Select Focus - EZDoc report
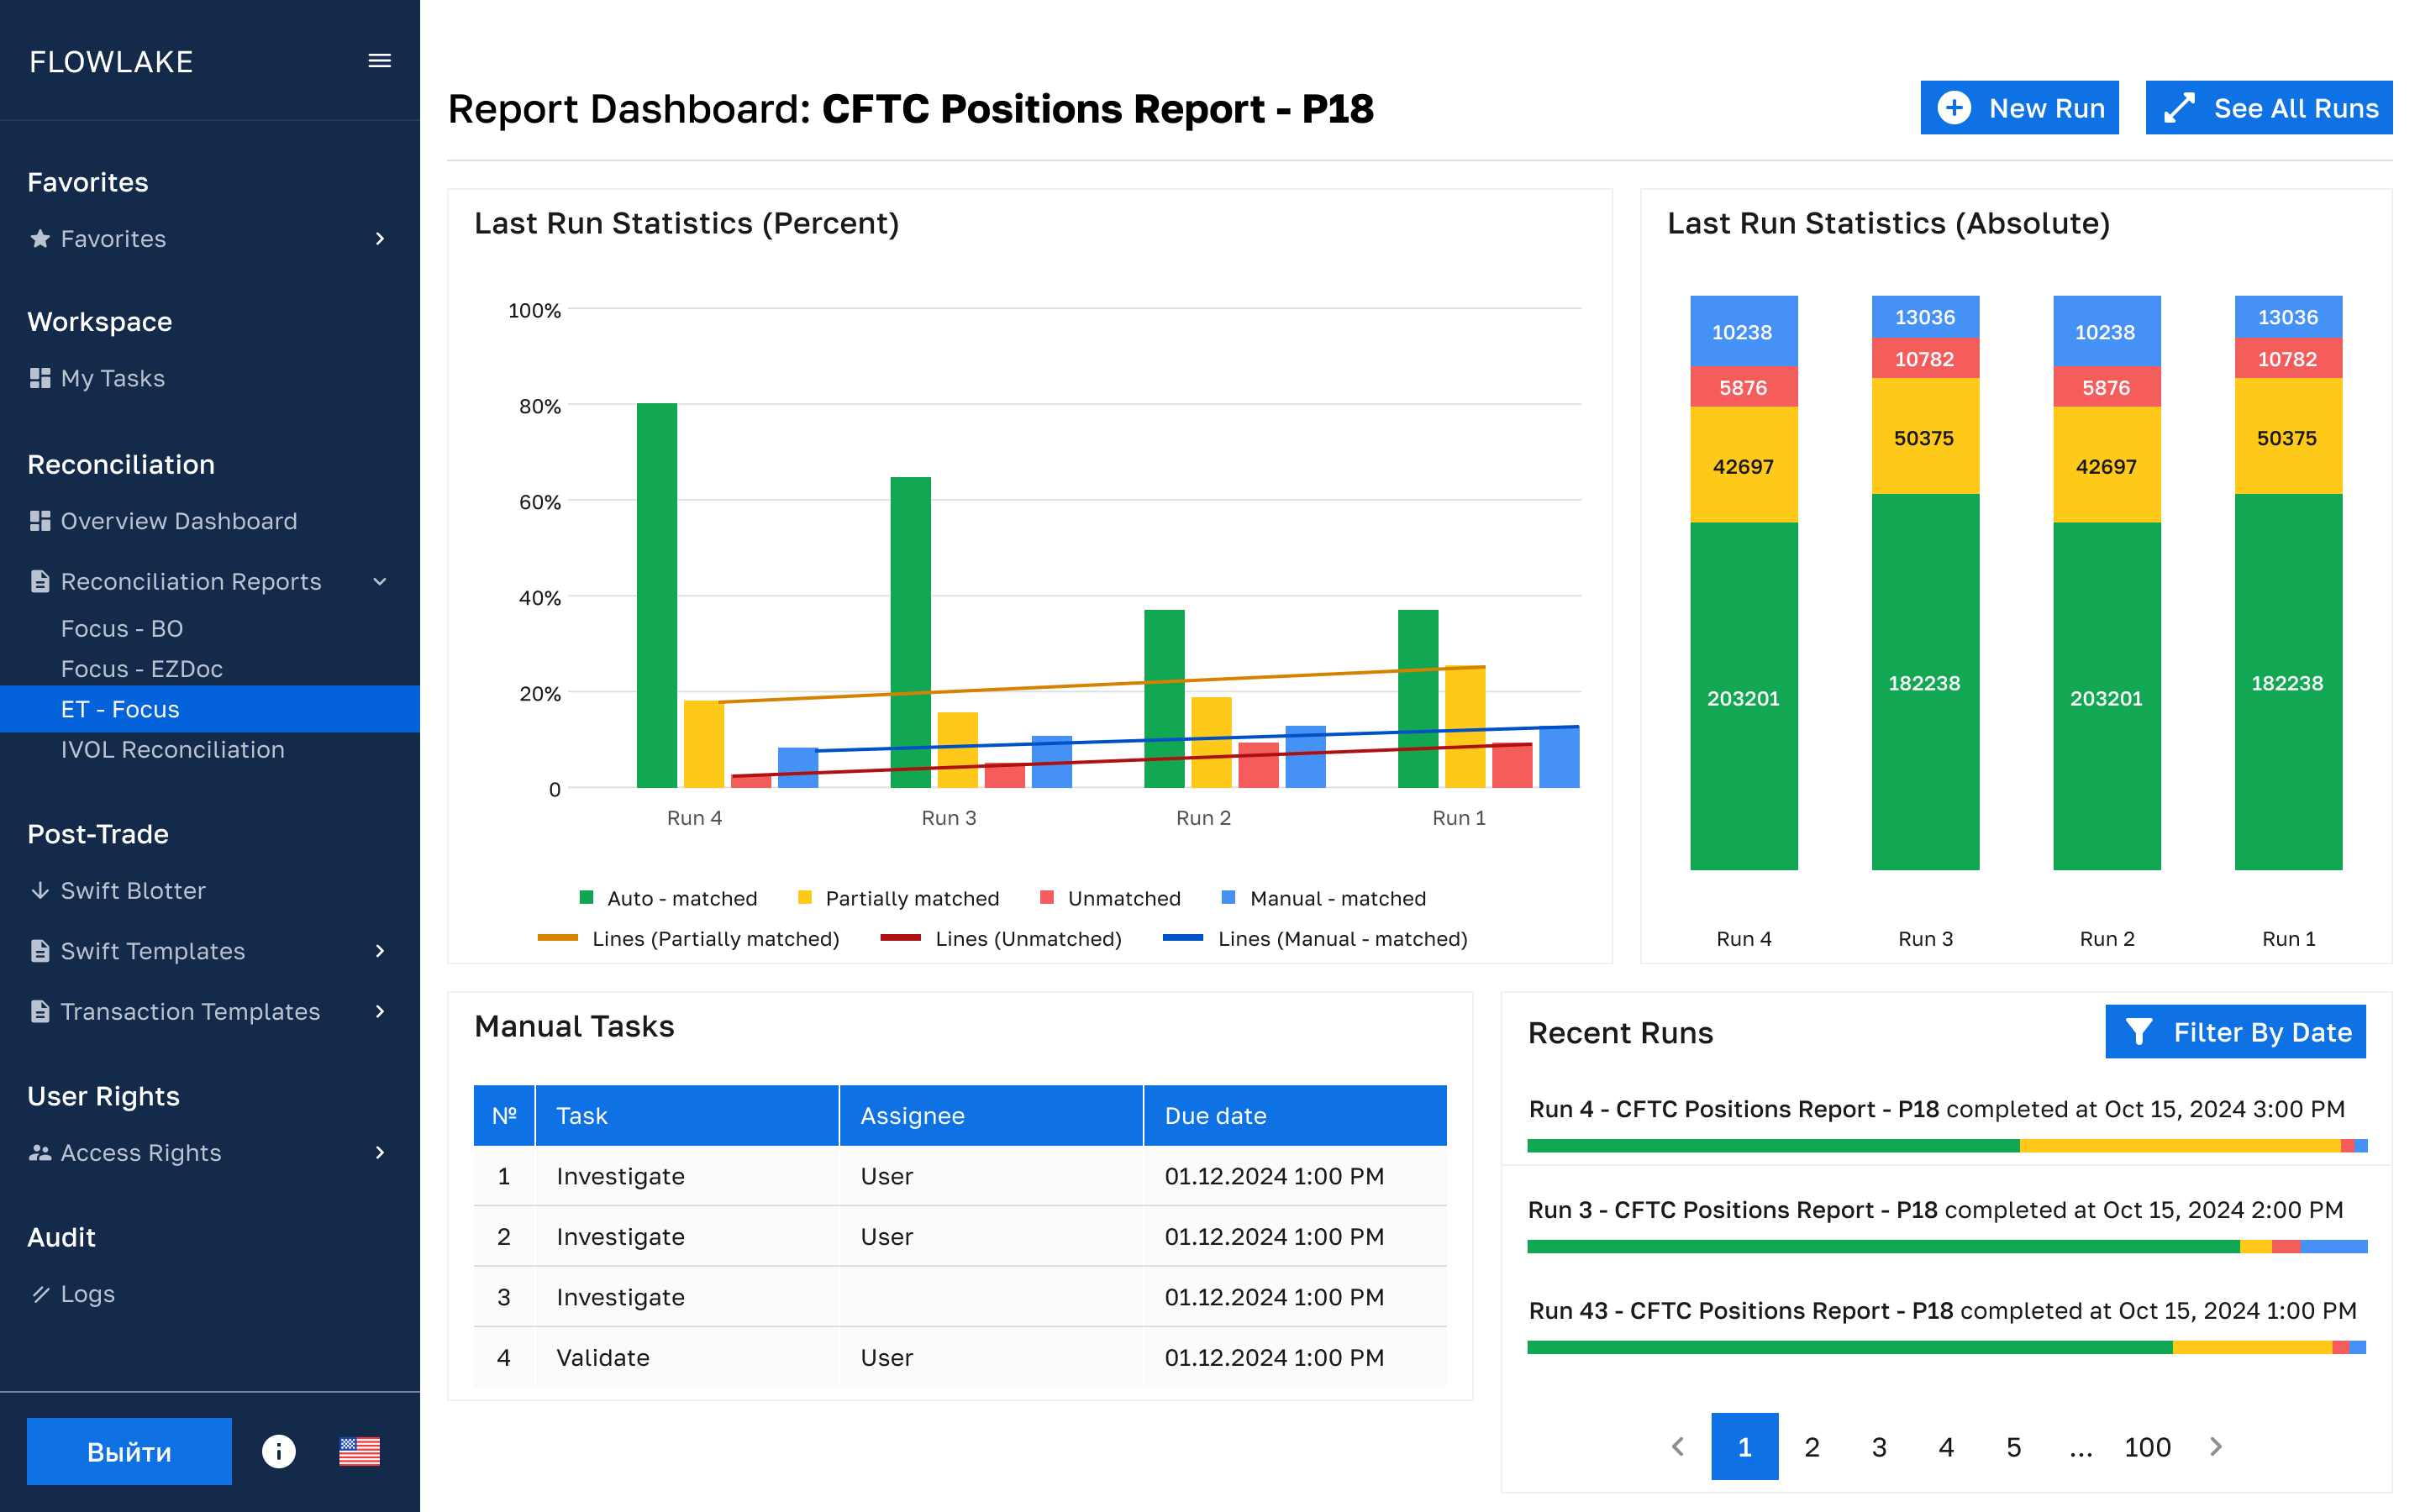This screenshot has height=1512, width=2420. point(142,669)
